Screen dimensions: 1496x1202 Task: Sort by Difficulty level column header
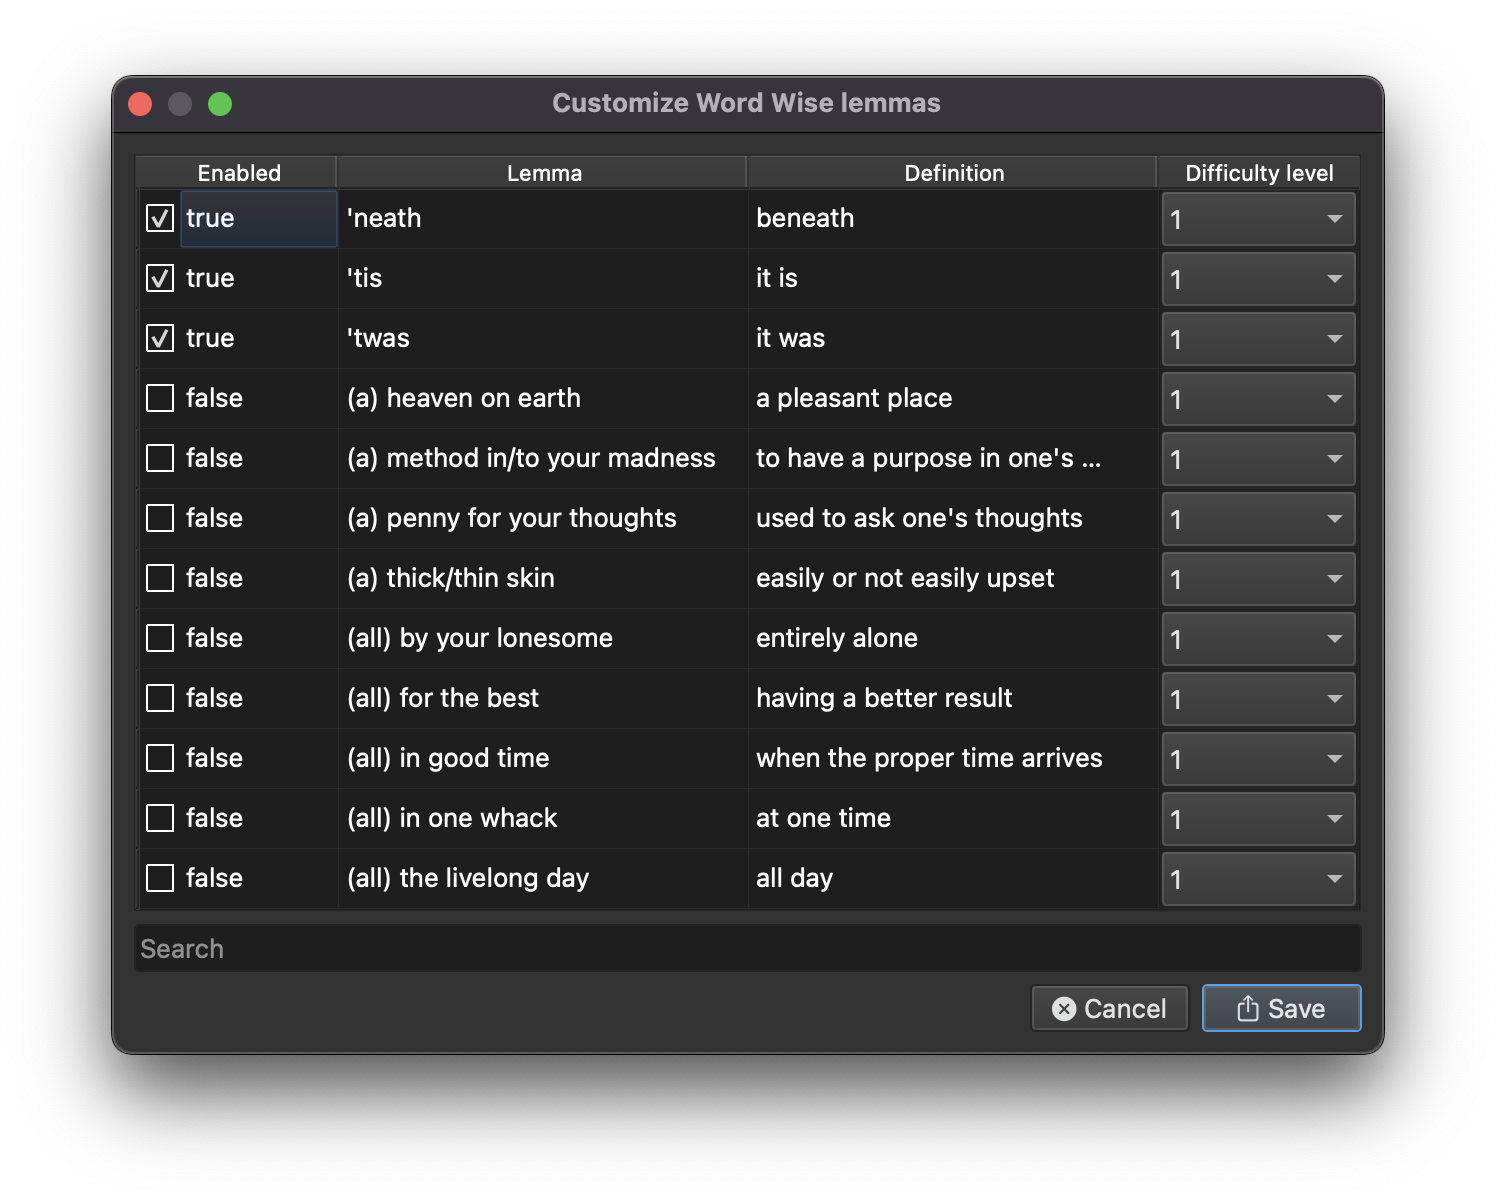tap(1258, 173)
